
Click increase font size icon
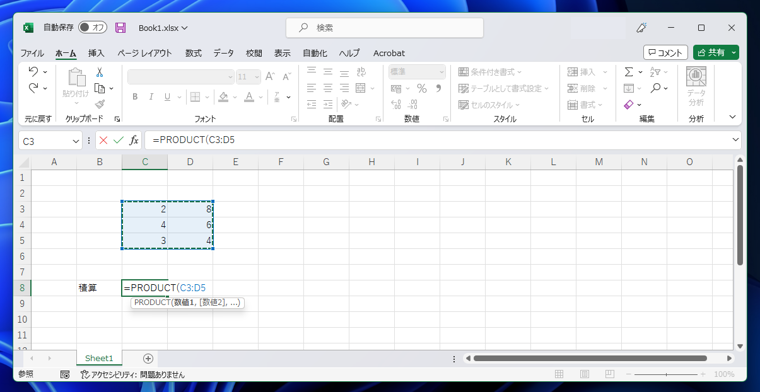pyautogui.click(x=270, y=77)
